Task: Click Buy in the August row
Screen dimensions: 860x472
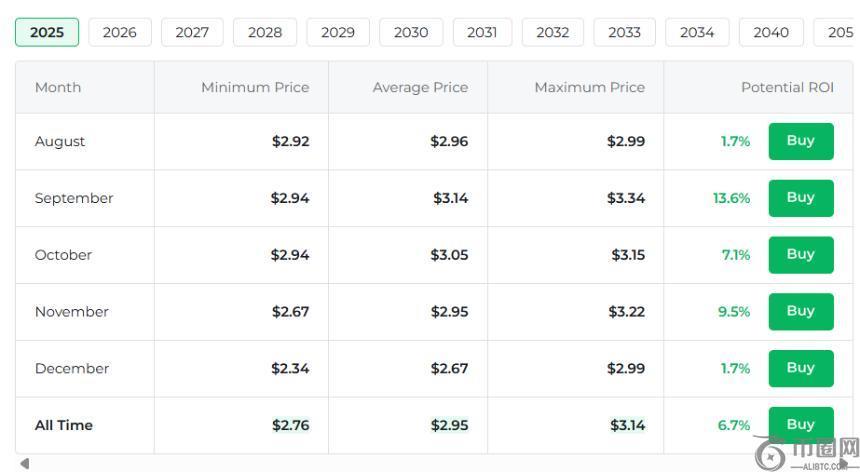Action: pos(800,141)
